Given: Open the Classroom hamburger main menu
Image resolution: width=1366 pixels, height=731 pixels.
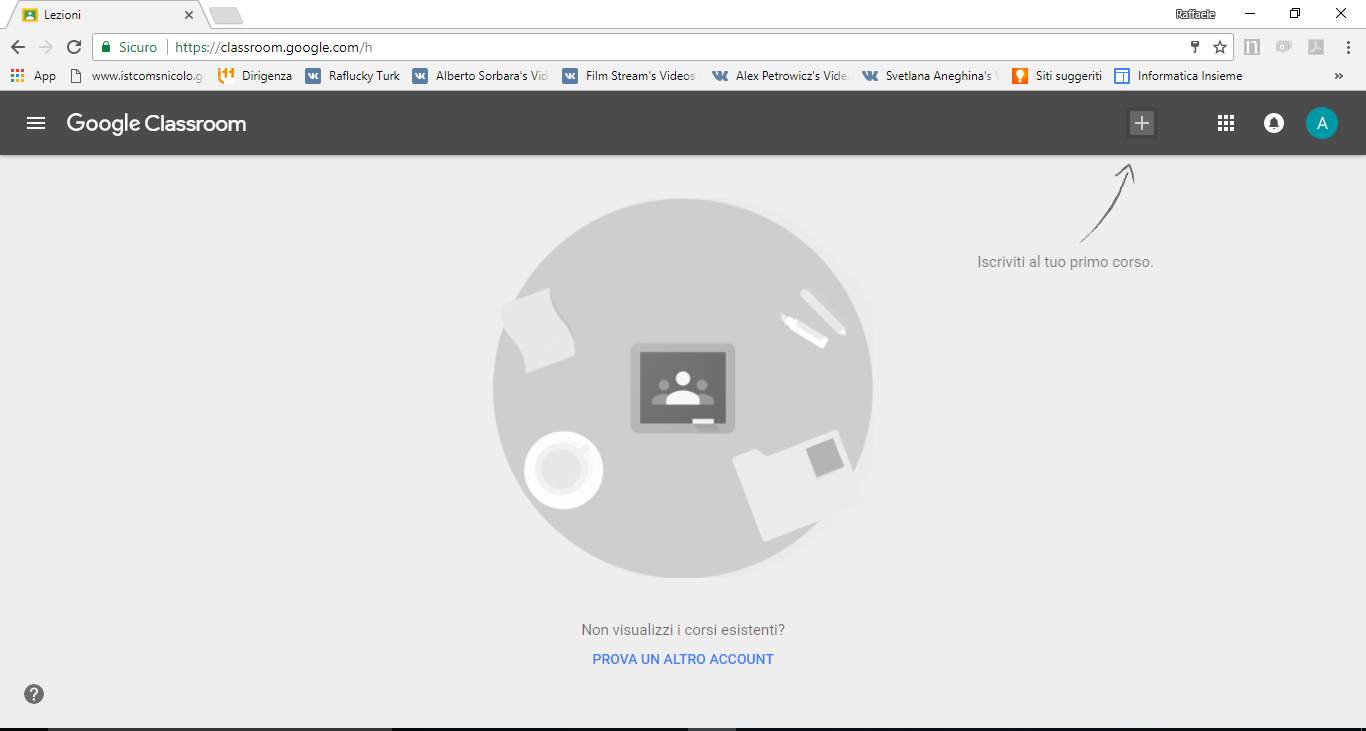Looking at the screenshot, I should click(36, 123).
